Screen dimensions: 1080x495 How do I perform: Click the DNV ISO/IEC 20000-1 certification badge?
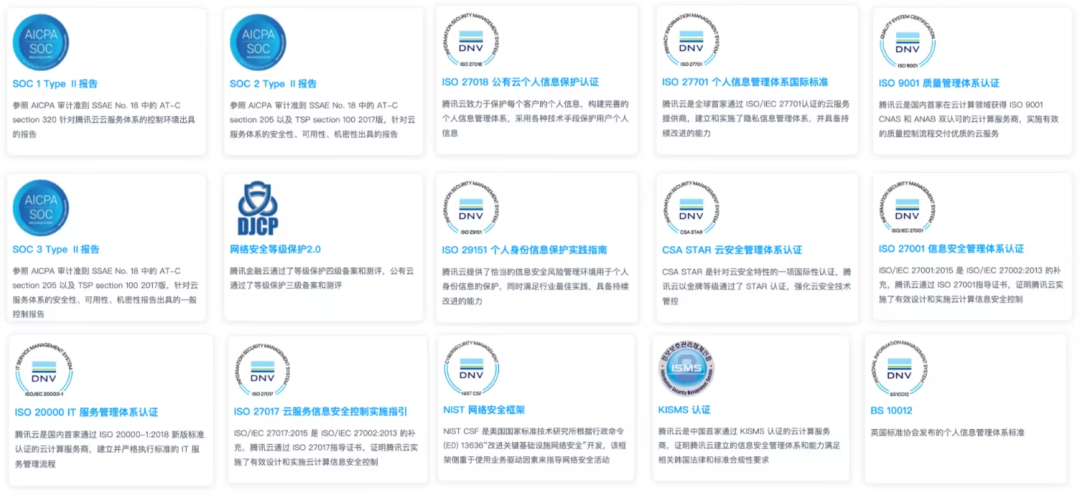point(44,371)
